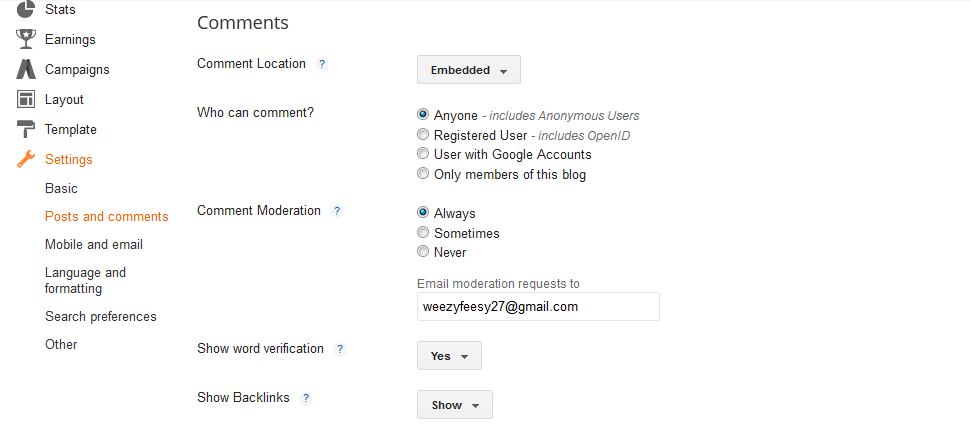Open Search preferences settings link

point(101,316)
